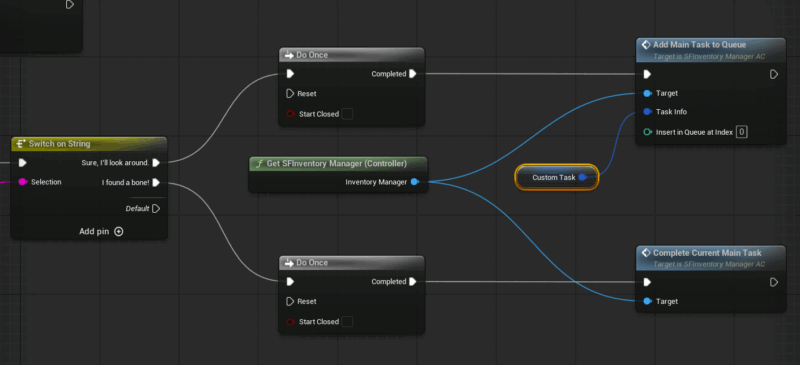Image resolution: width=800 pixels, height=365 pixels.
Task: Click the Custom Task output pin
Action: tap(582, 177)
